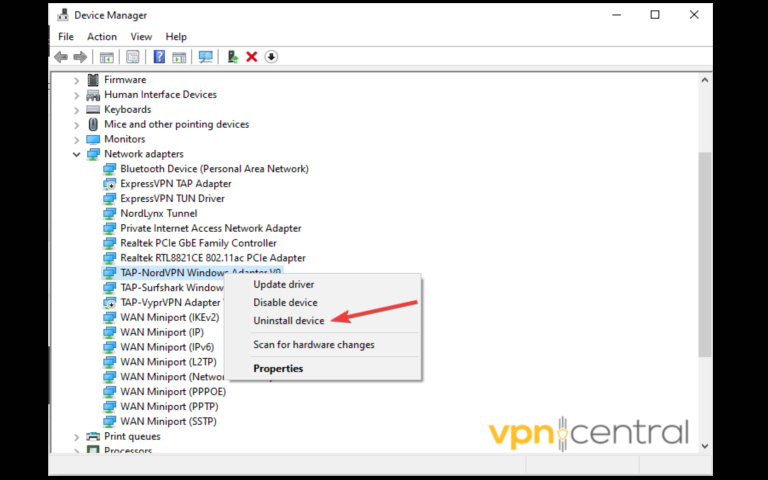
Task: Collapse the Network adapters category
Action: [77, 154]
